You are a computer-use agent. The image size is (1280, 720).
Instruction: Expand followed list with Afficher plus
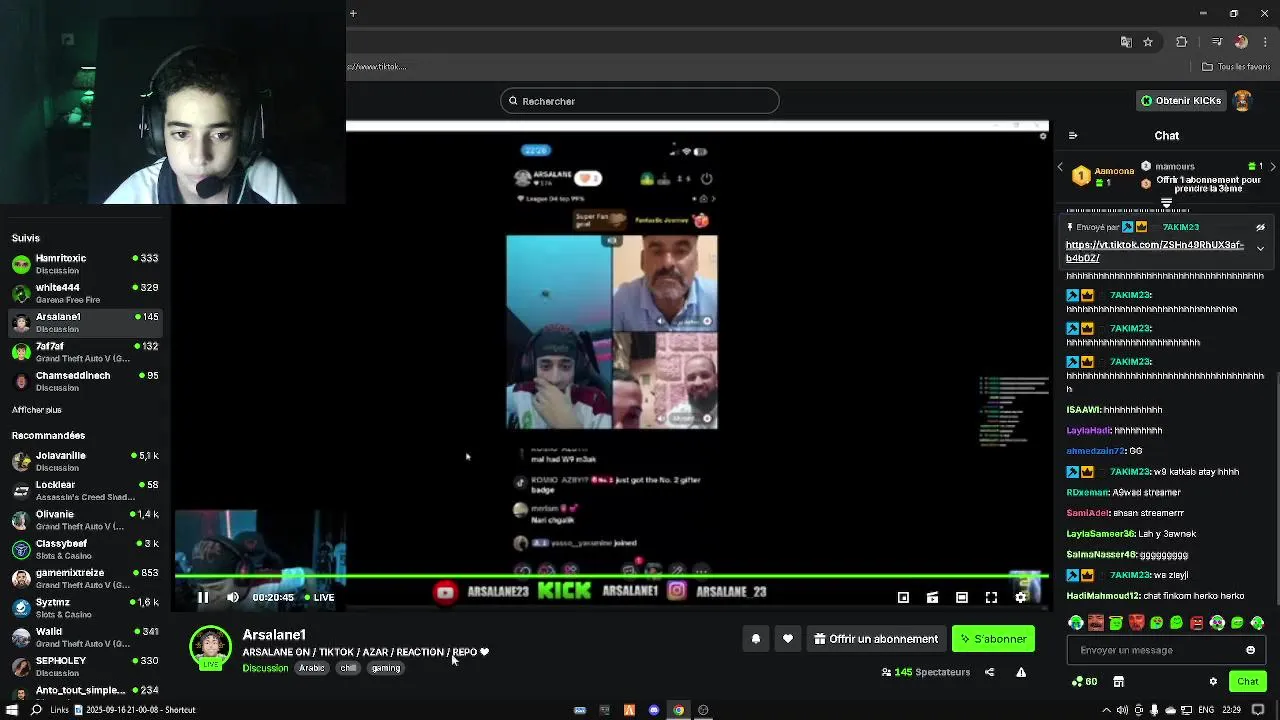[x=37, y=410]
